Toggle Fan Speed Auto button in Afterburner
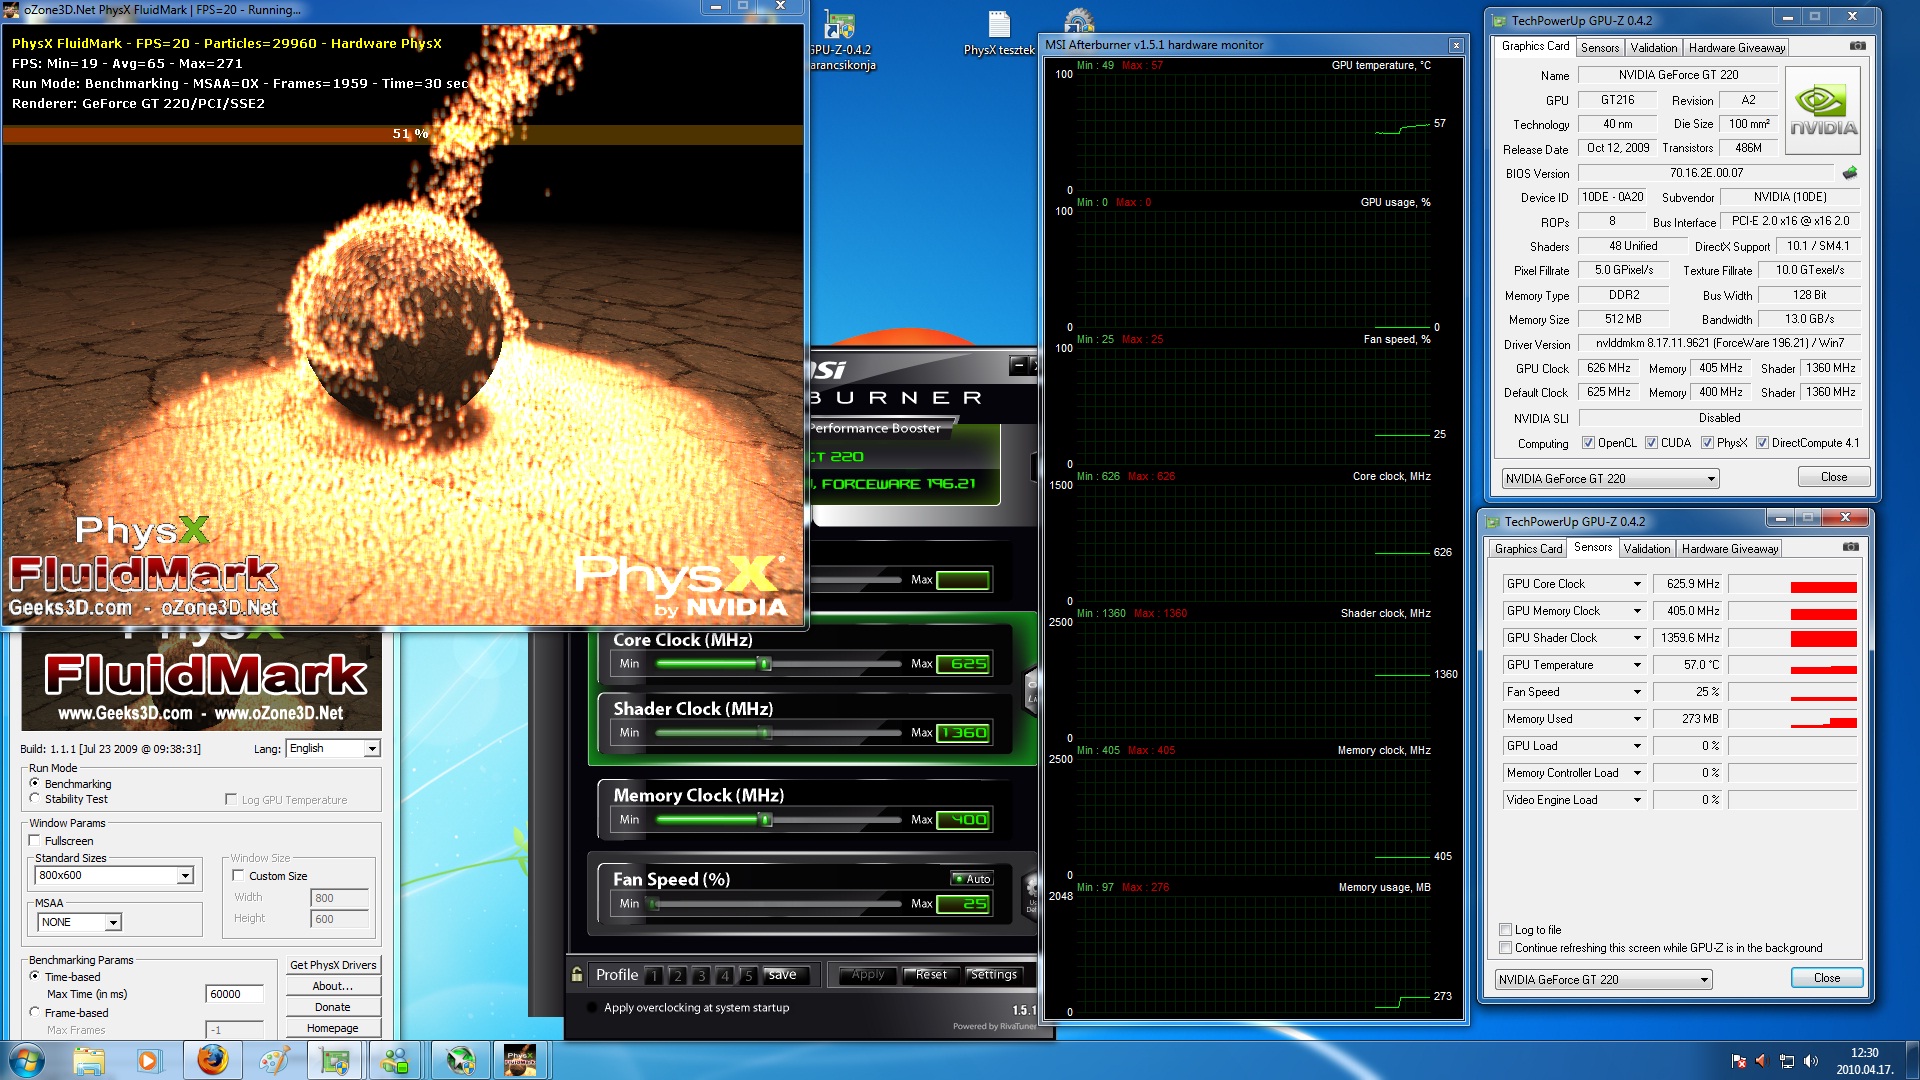 click(971, 879)
